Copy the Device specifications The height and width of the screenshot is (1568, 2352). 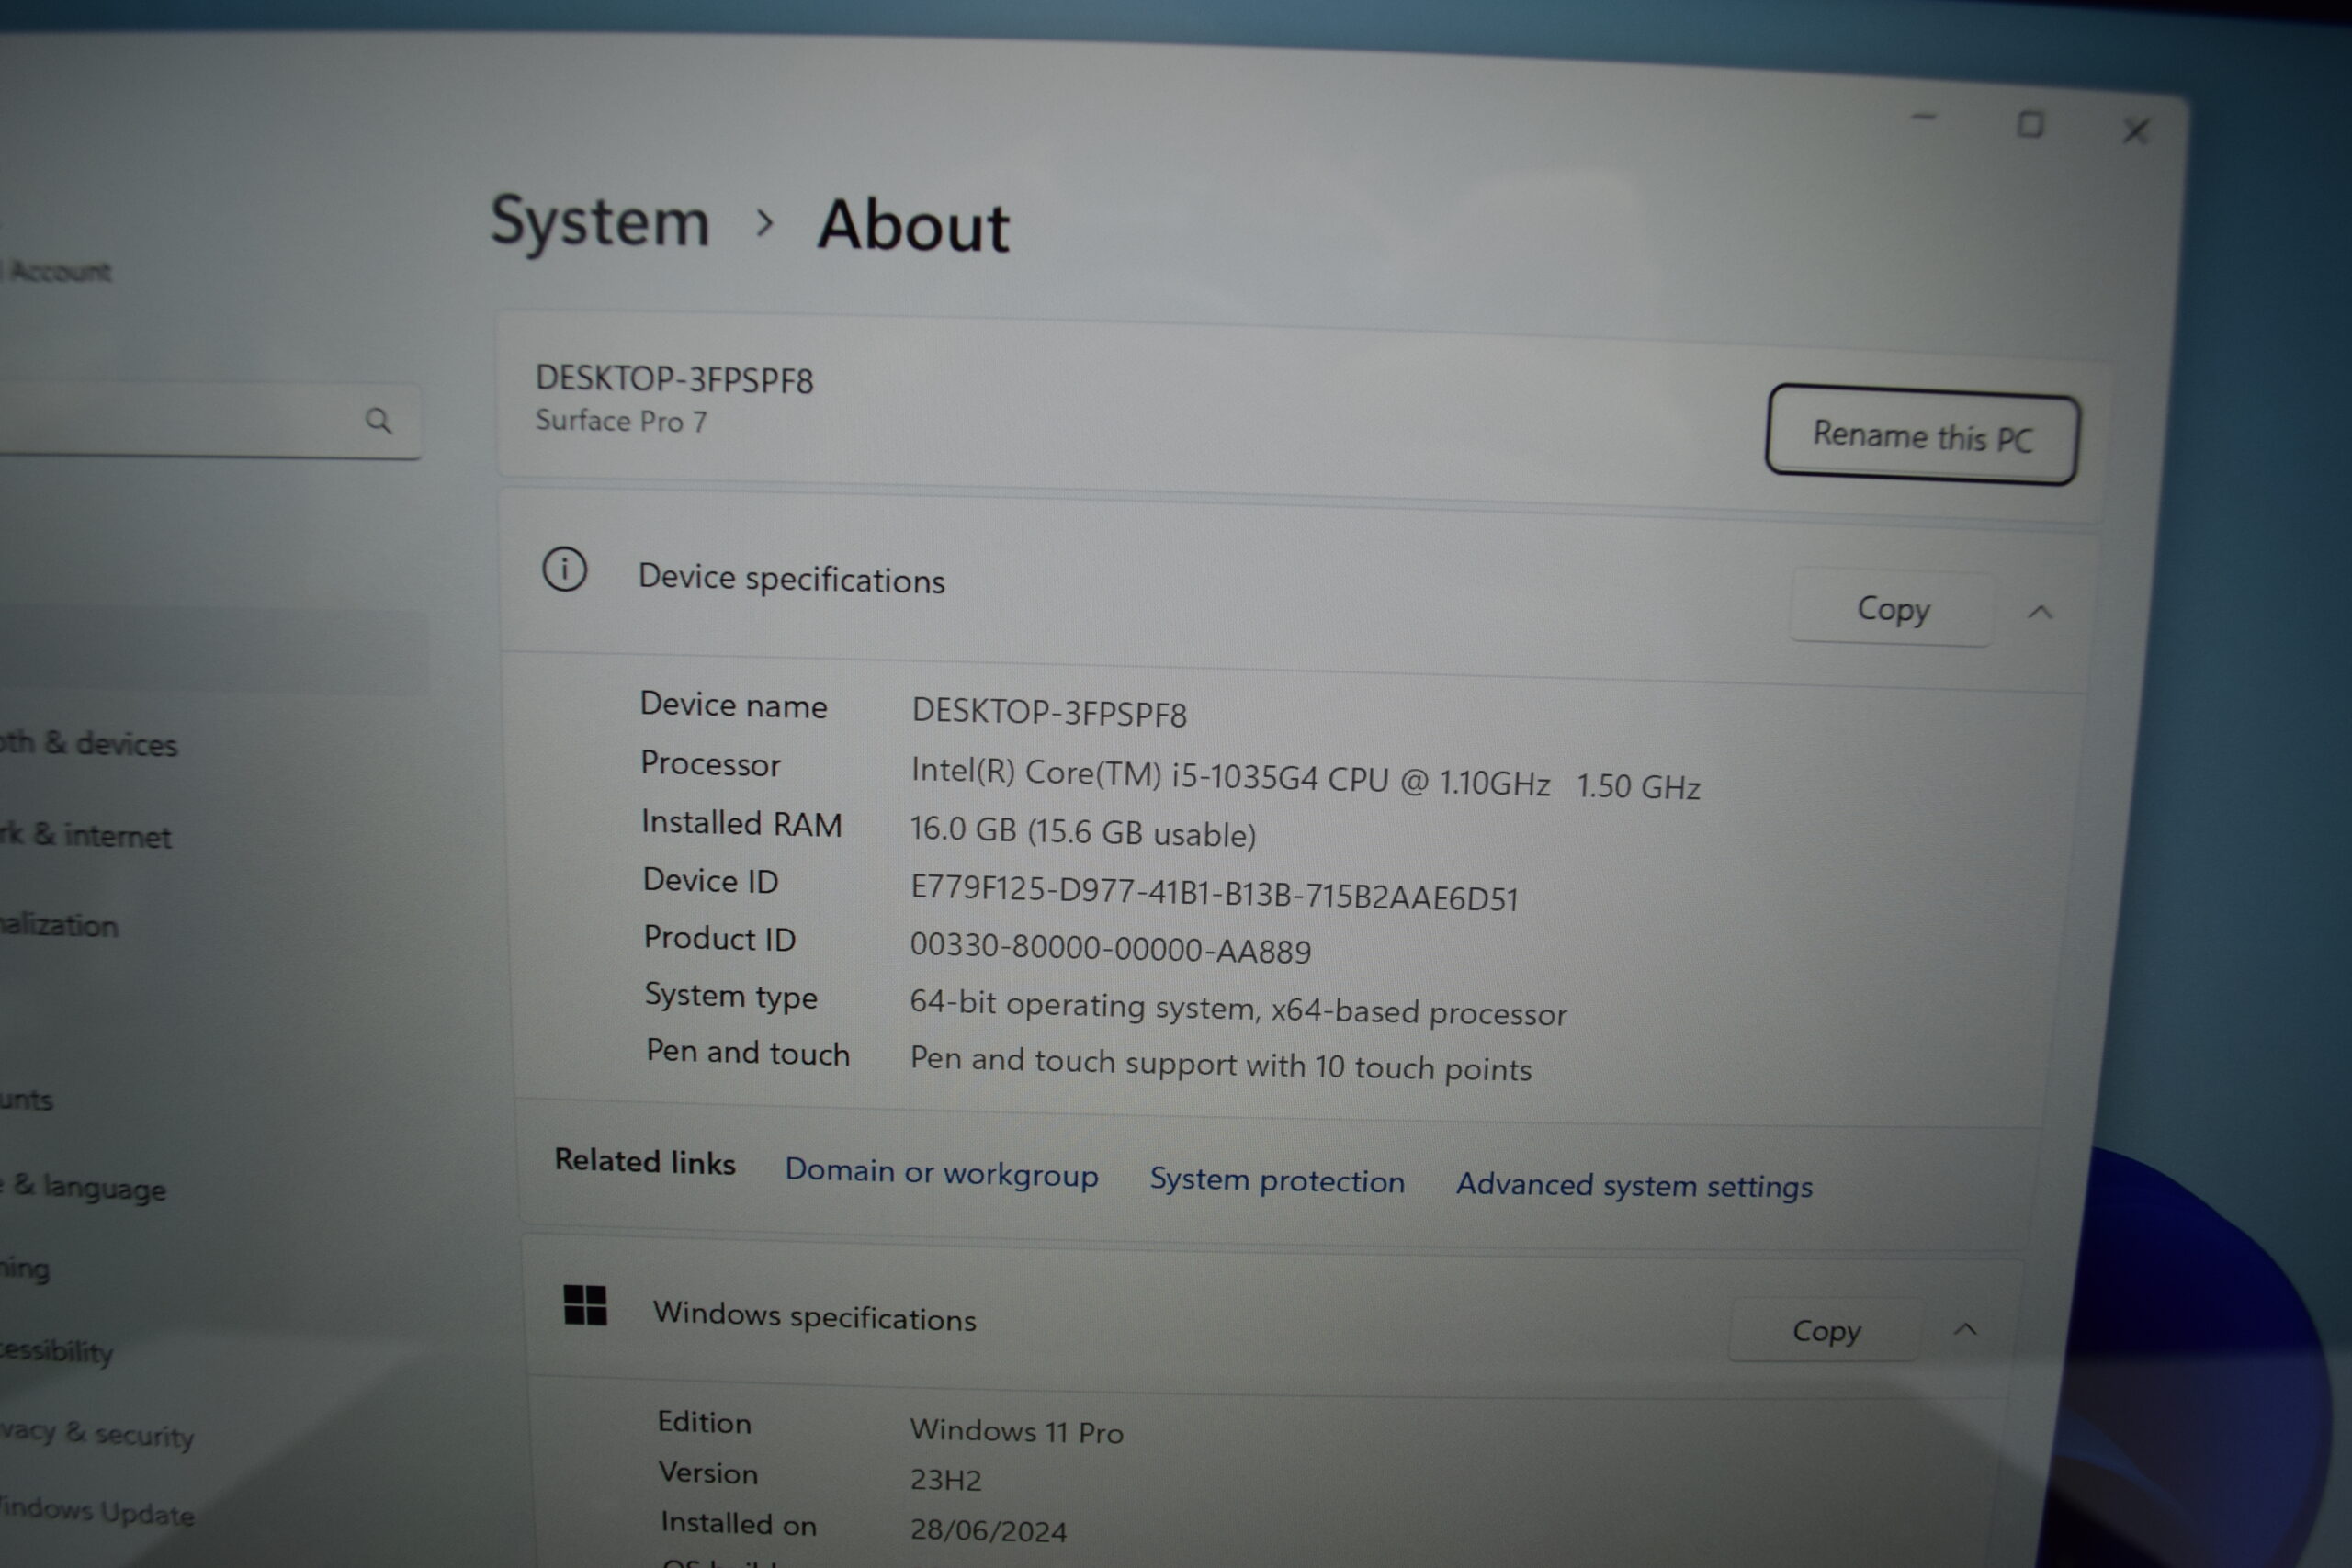(1892, 608)
